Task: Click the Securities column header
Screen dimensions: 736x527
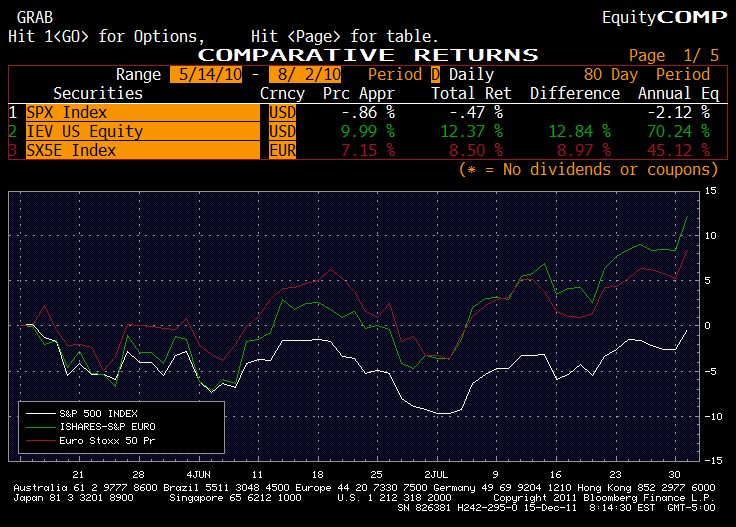Action: pyautogui.click(x=98, y=93)
